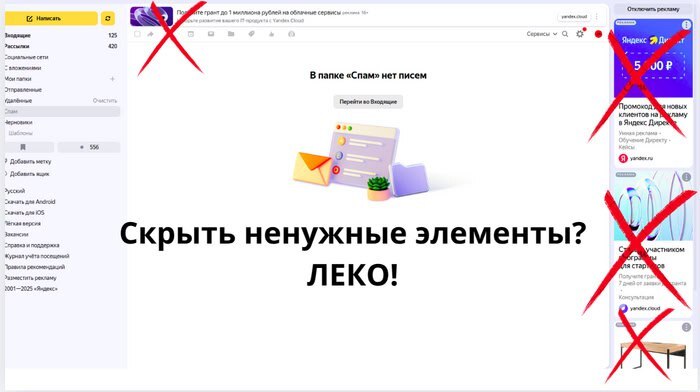Expand the Мои папки section
This screenshot has height=392, width=700.
18,79
